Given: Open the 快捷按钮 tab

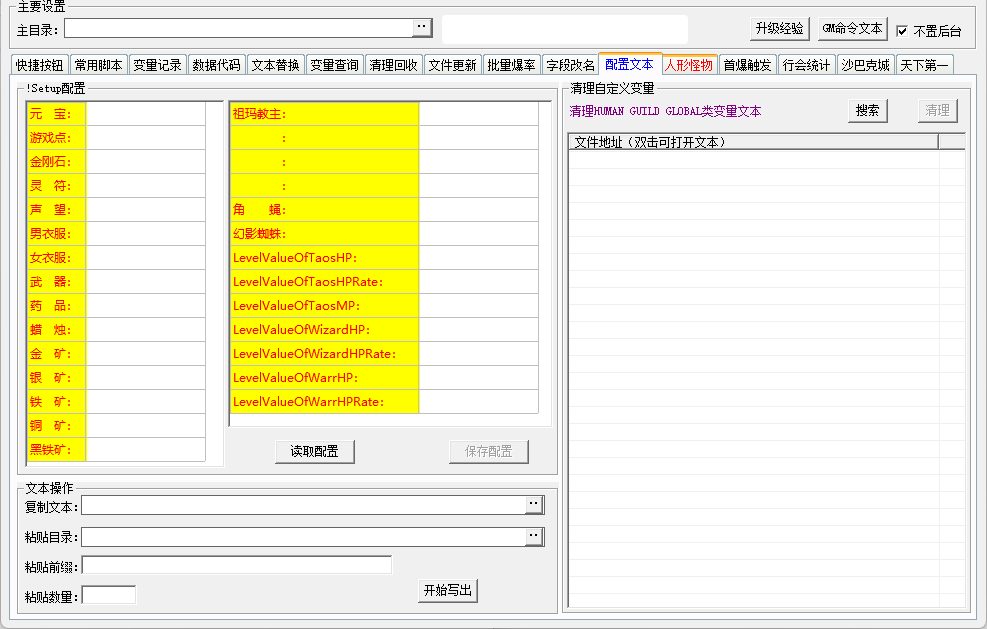Looking at the screenshot, I should (x=40, y=65).
